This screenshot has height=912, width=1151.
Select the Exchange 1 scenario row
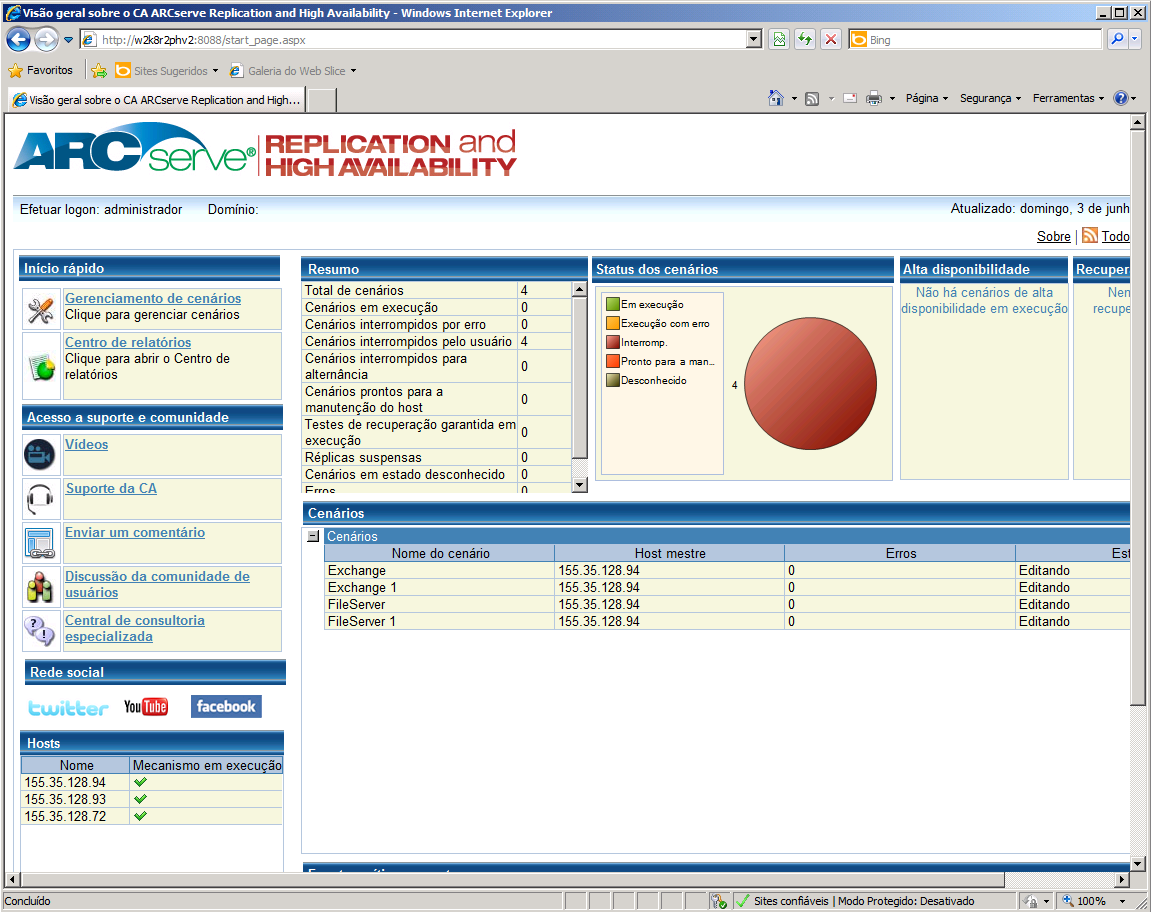click(x=363, y=588)
